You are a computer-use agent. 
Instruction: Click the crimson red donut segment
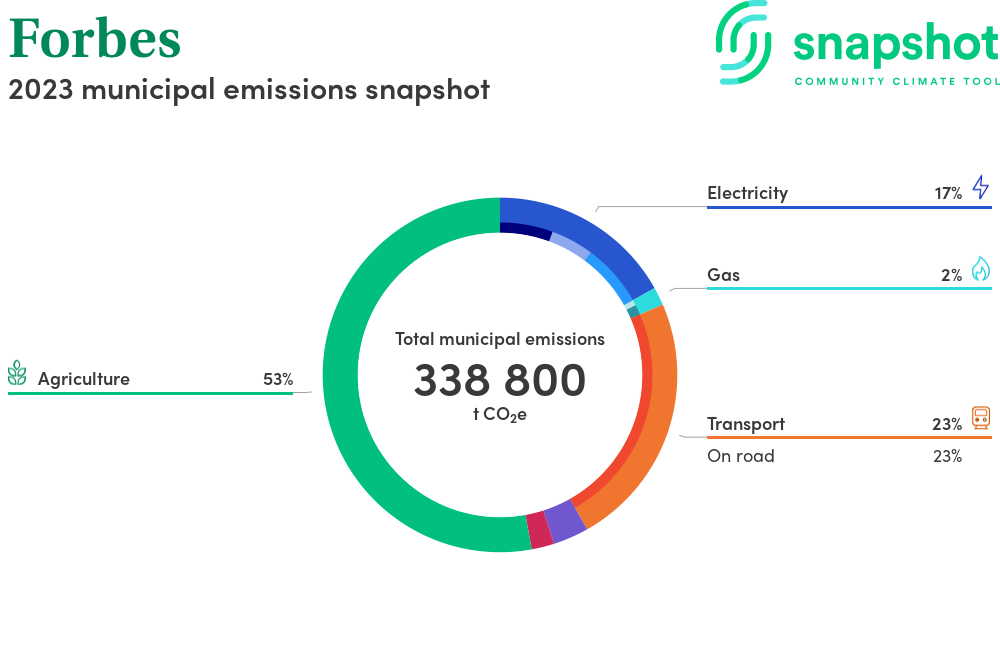click(540, 530)
